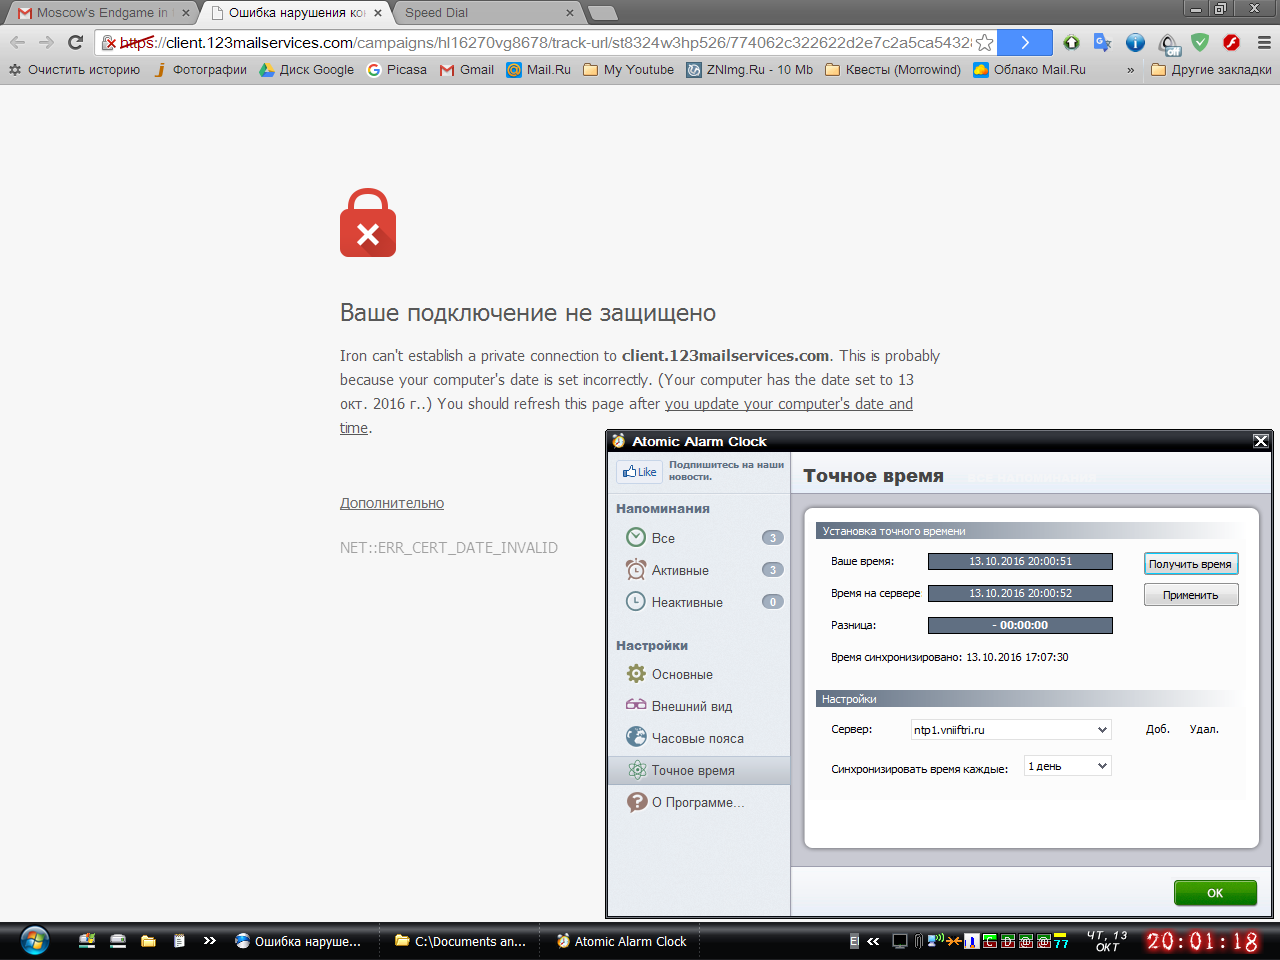
Task: Click the Применить button
Action: (1191, 595)
